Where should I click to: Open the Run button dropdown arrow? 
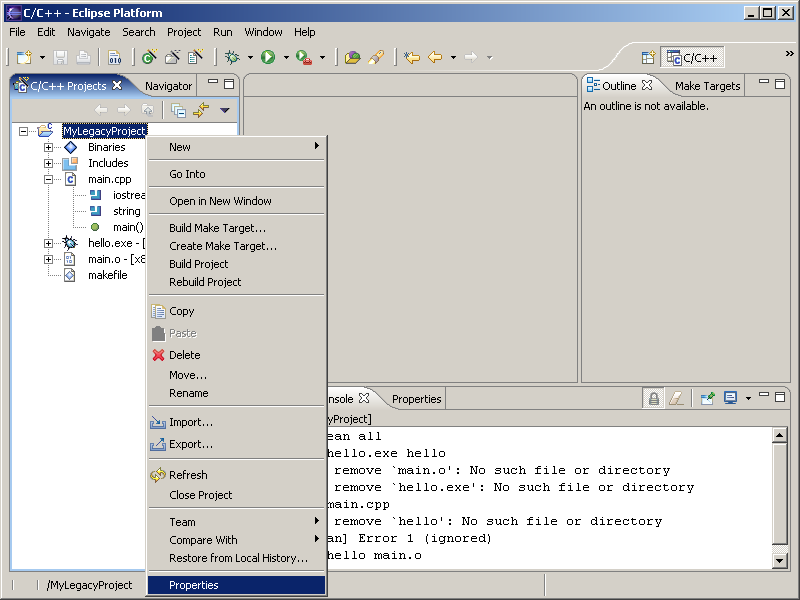click(x=286, y=58)
